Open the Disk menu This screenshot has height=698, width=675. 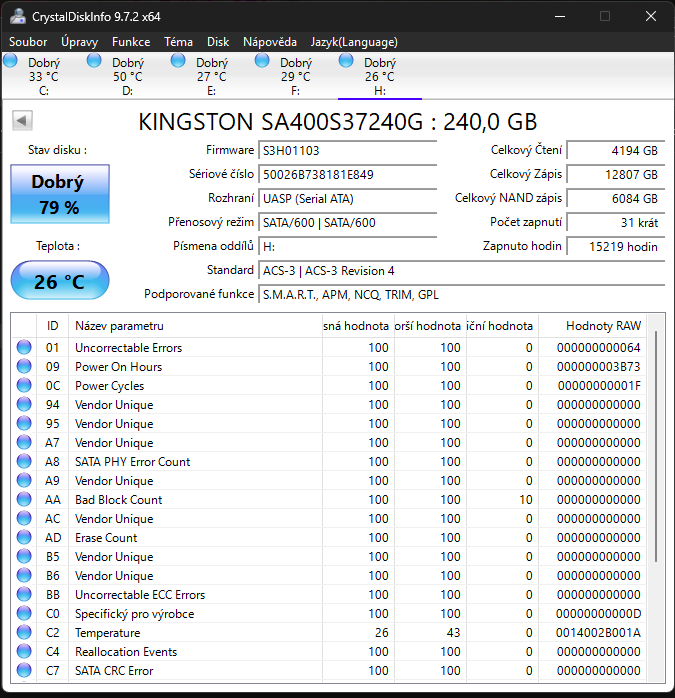click(x=218, y=42)
